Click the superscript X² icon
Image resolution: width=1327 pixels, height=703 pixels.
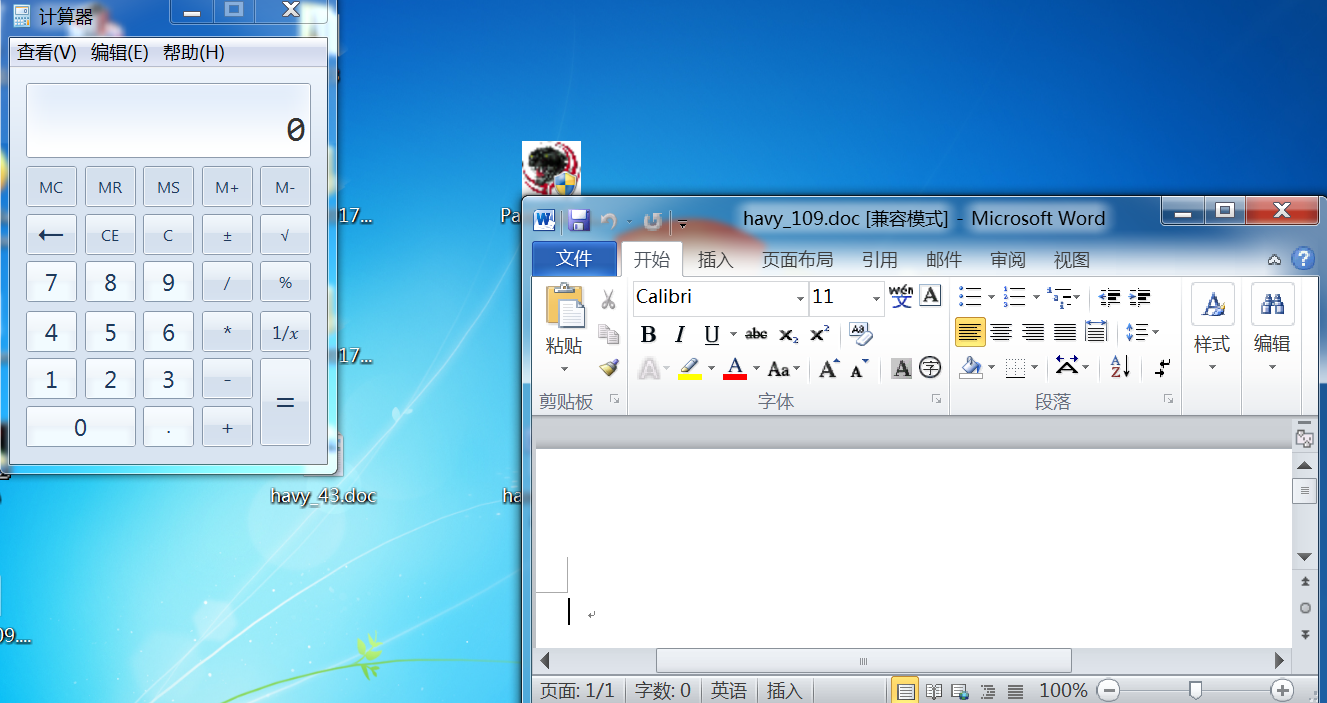pos(820,334)
